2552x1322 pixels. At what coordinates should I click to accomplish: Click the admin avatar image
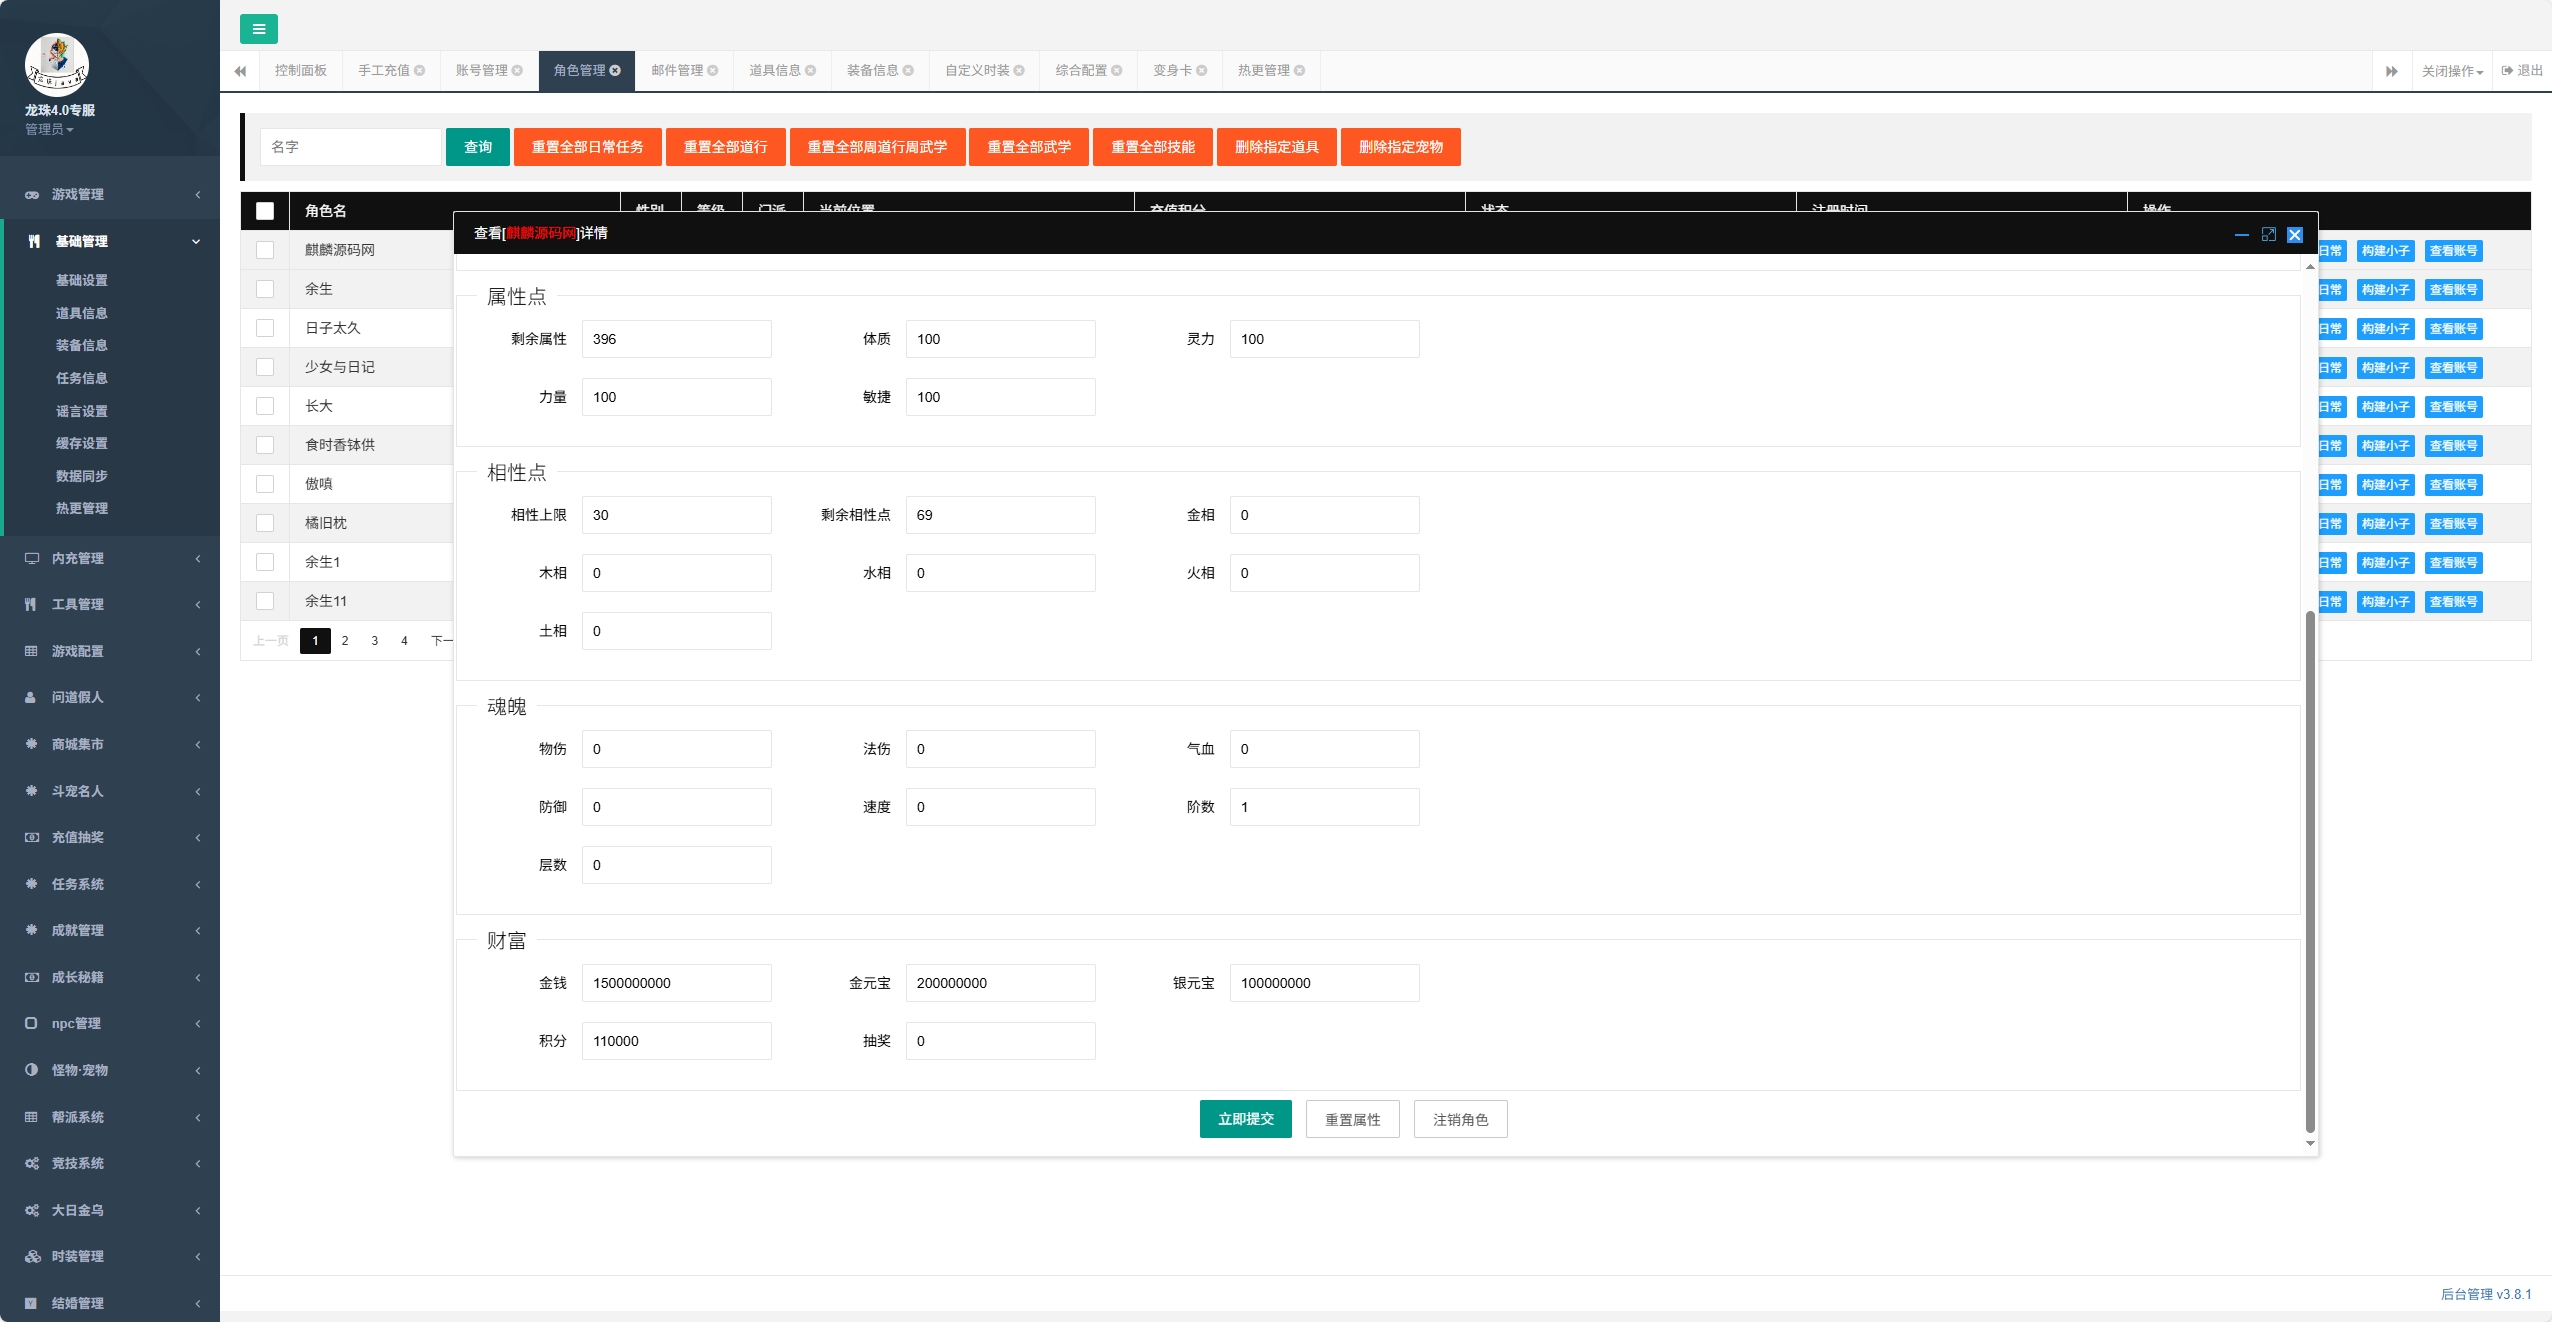pyautogui.click(x=57, y=64)
